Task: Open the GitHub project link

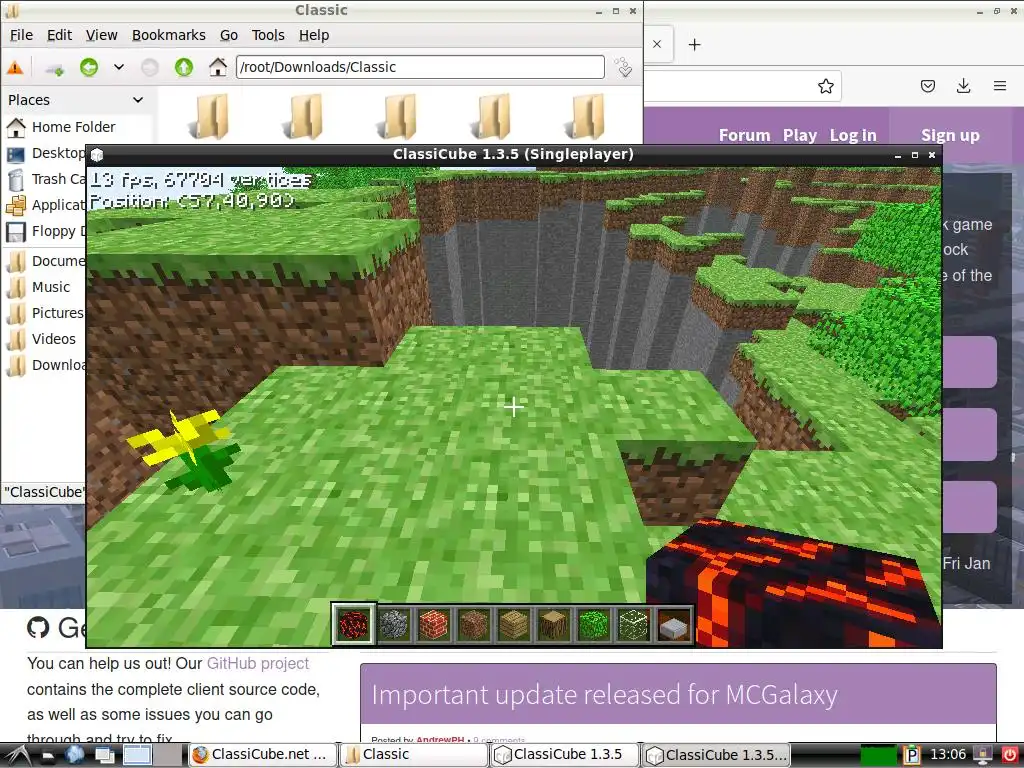Action: click(x=258, y=664)
